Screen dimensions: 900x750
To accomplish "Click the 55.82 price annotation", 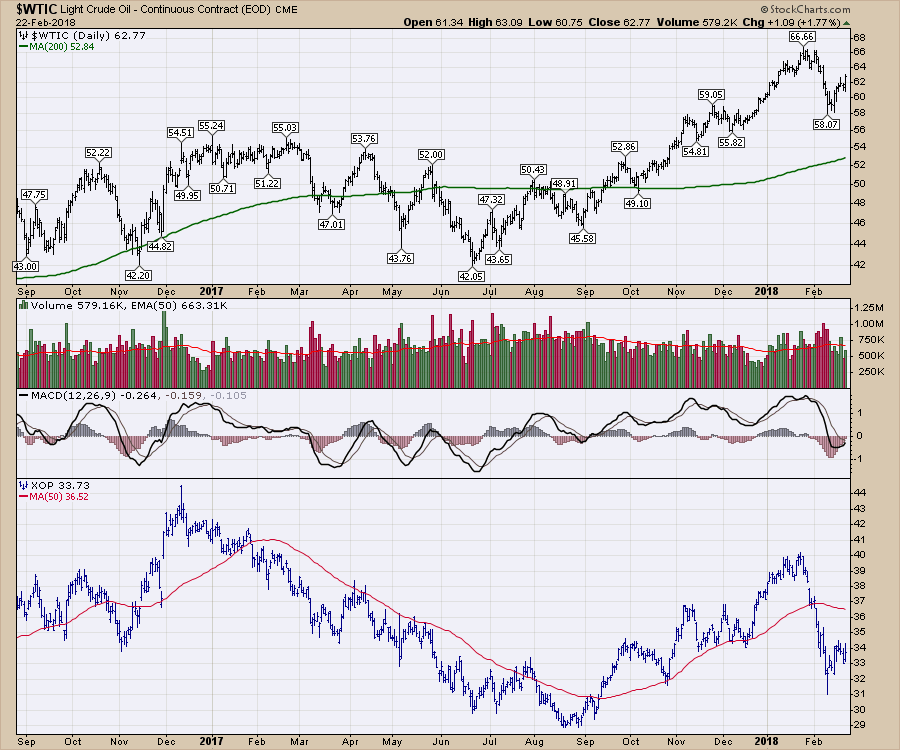I will point(731,142).
